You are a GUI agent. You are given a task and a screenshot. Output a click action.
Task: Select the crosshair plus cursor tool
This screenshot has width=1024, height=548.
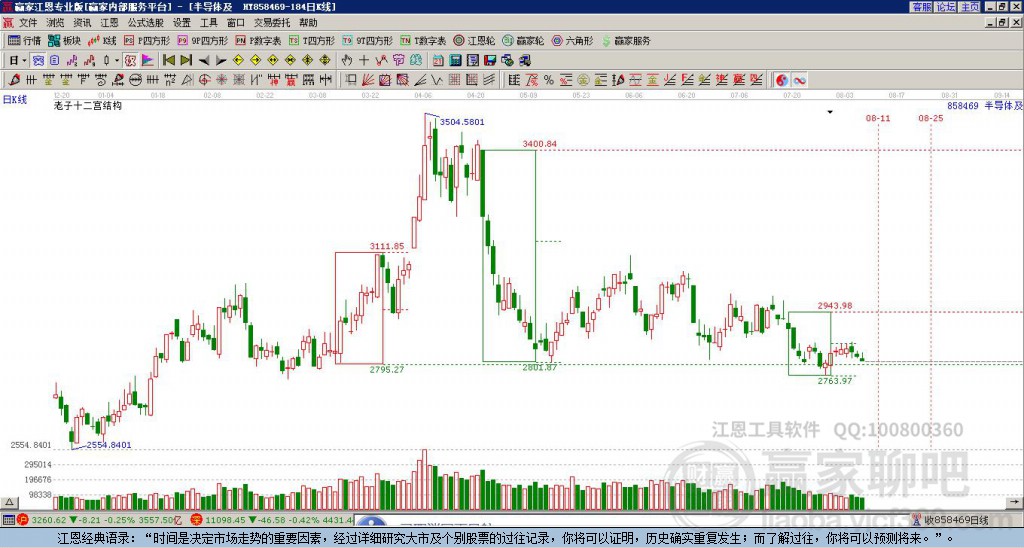364,61
